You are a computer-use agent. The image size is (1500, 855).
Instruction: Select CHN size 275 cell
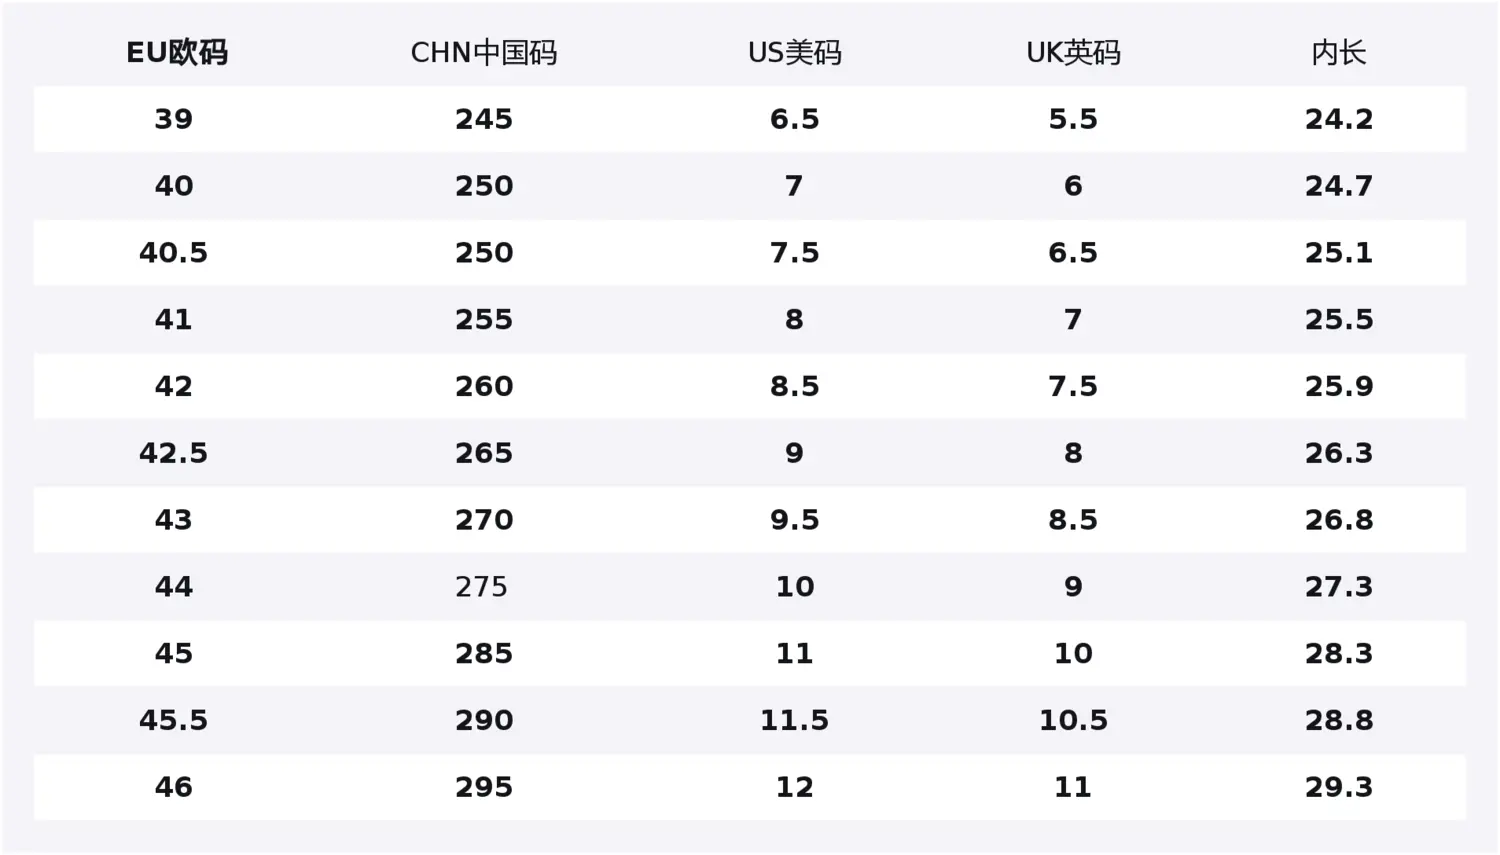482,587
